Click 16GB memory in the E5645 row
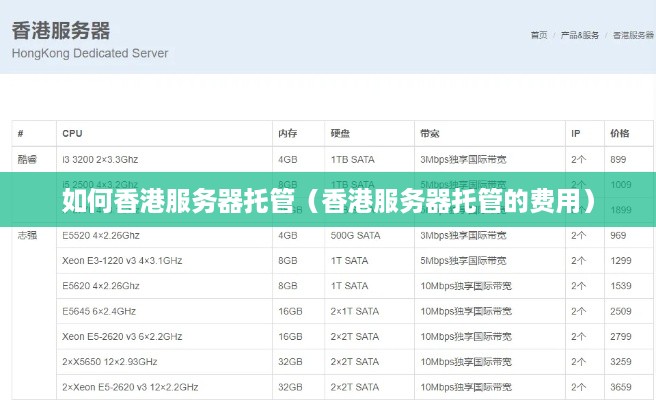Image resolution: width=656 pixels, height=400 pixels. (290, 311)
